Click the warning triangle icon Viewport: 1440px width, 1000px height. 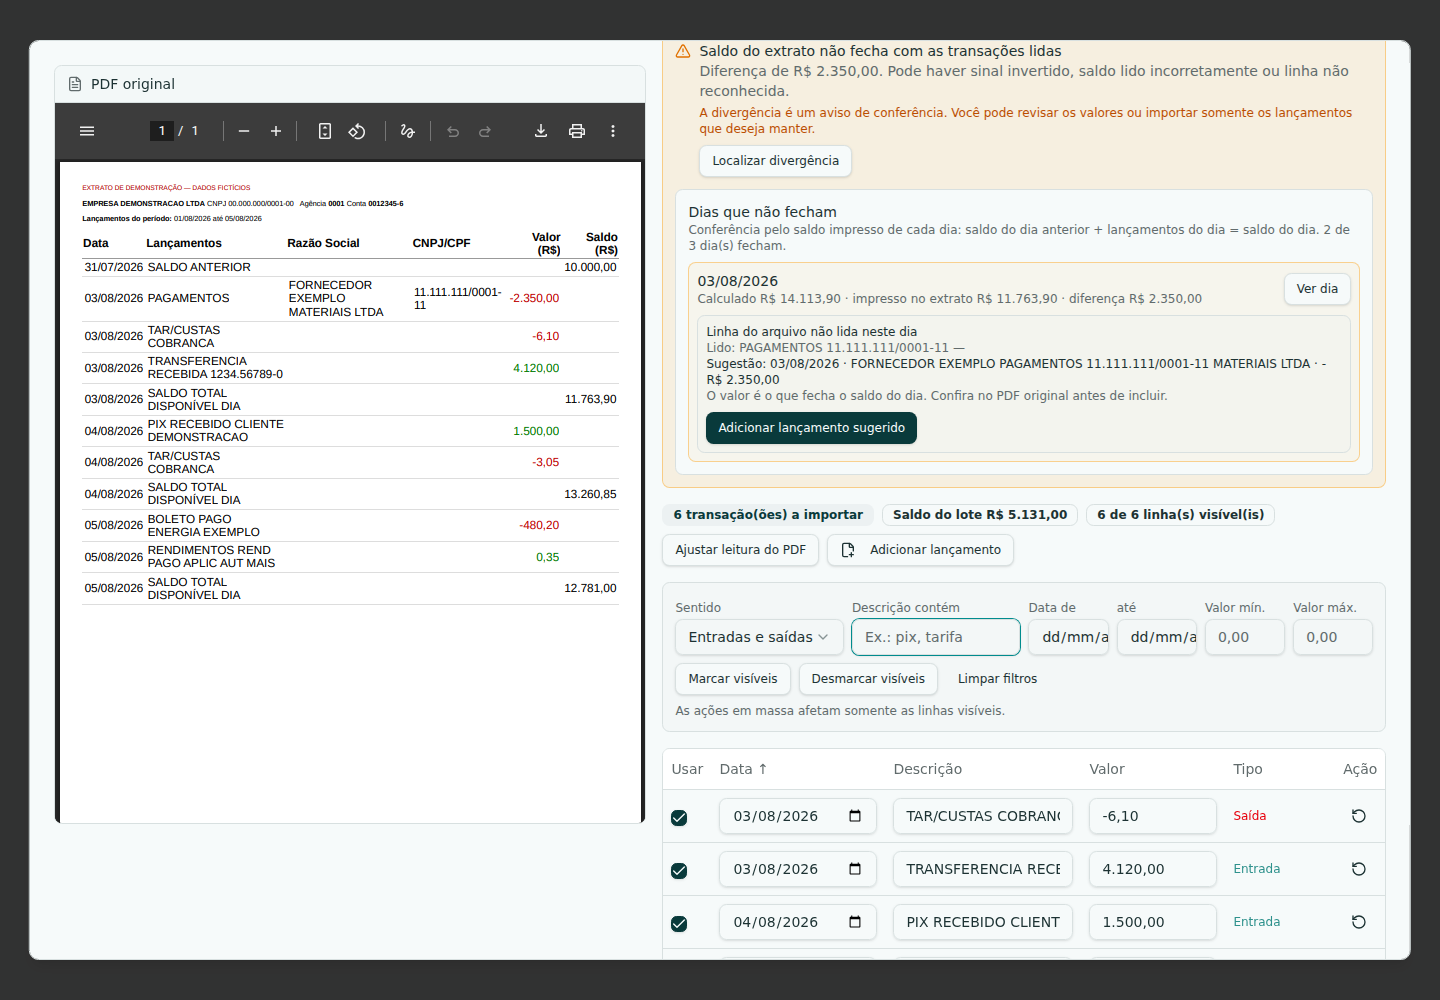[683, 51]
